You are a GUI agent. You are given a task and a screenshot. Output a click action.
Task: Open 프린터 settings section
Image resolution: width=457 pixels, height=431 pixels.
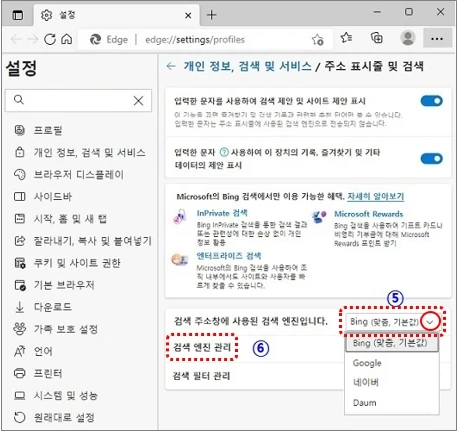click(x=38, y=373)
